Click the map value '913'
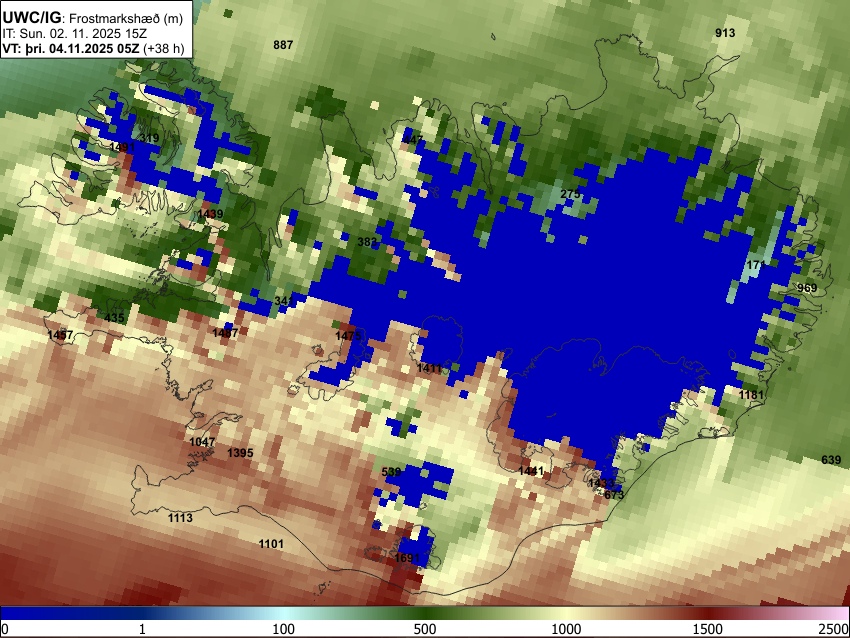 [x=725, y=33]
